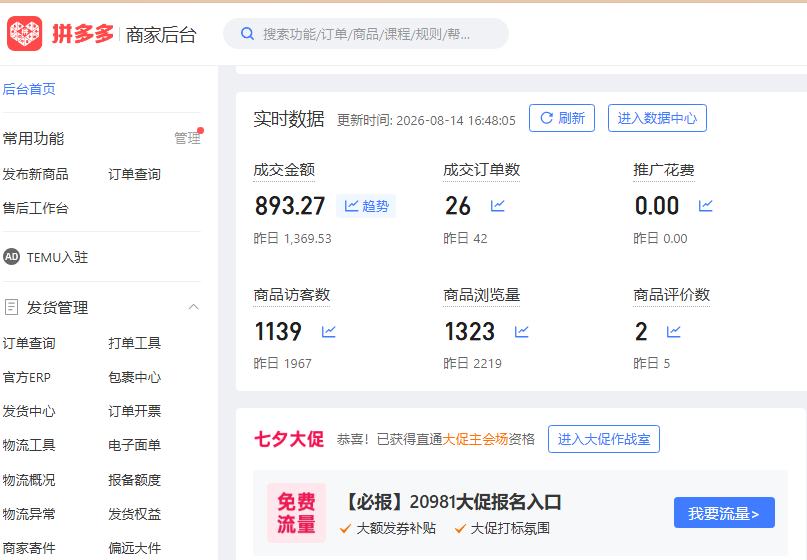Click the 商品访客数 metric label
Viewport: 807px width, 560px height.
coord(292,295)
